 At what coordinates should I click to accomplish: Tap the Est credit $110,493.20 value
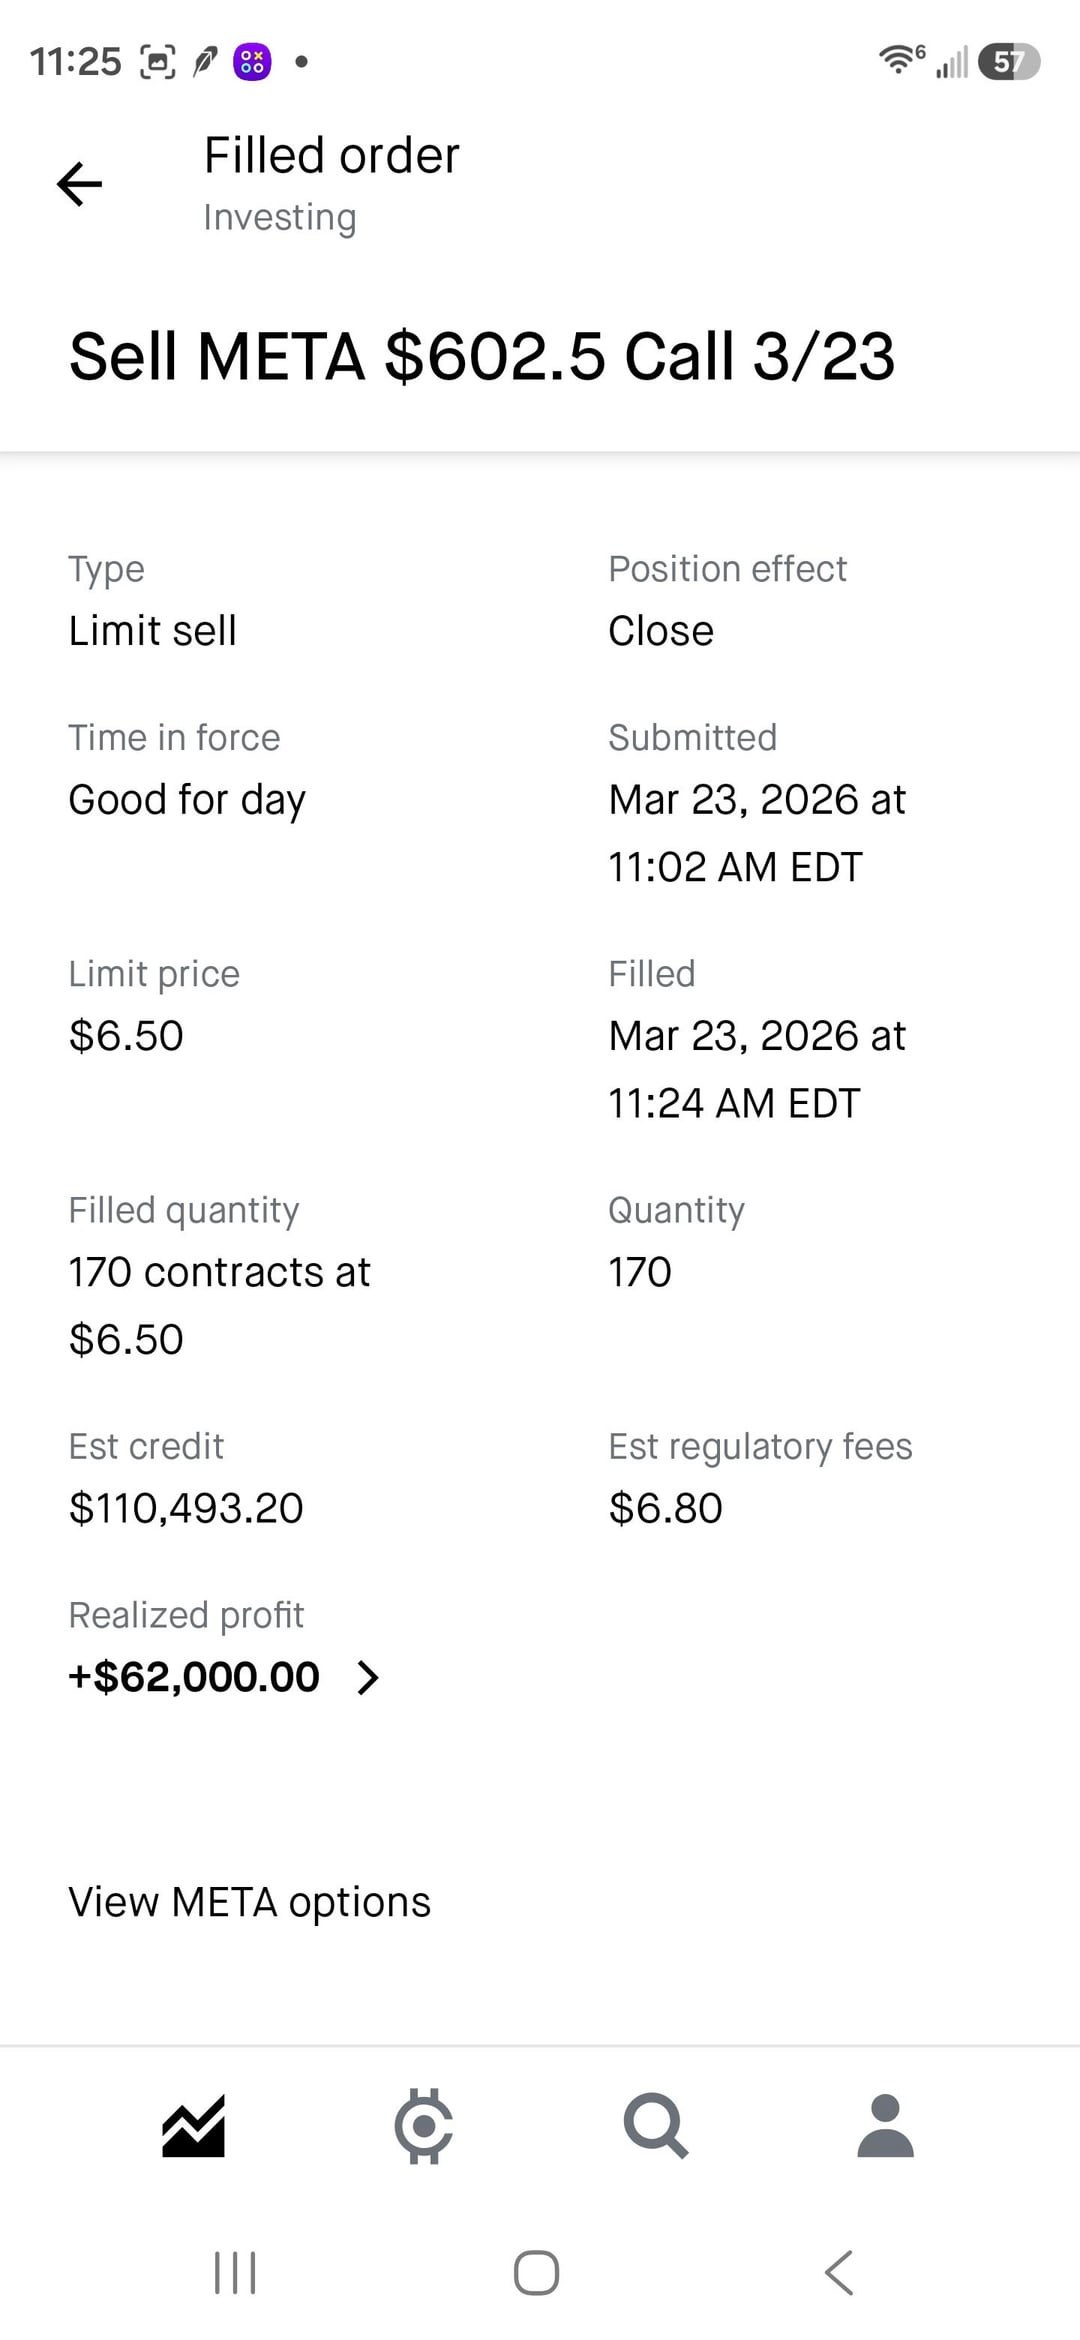point(186,1508)
